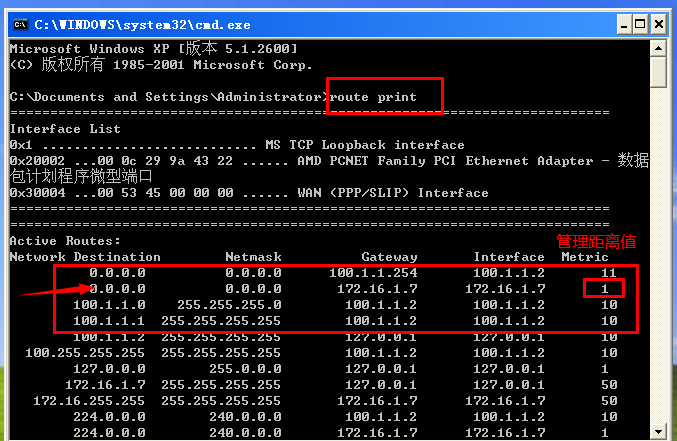Click metric 50 in 172.16.255.255 row
677x441 pixels.
point(609,400)
